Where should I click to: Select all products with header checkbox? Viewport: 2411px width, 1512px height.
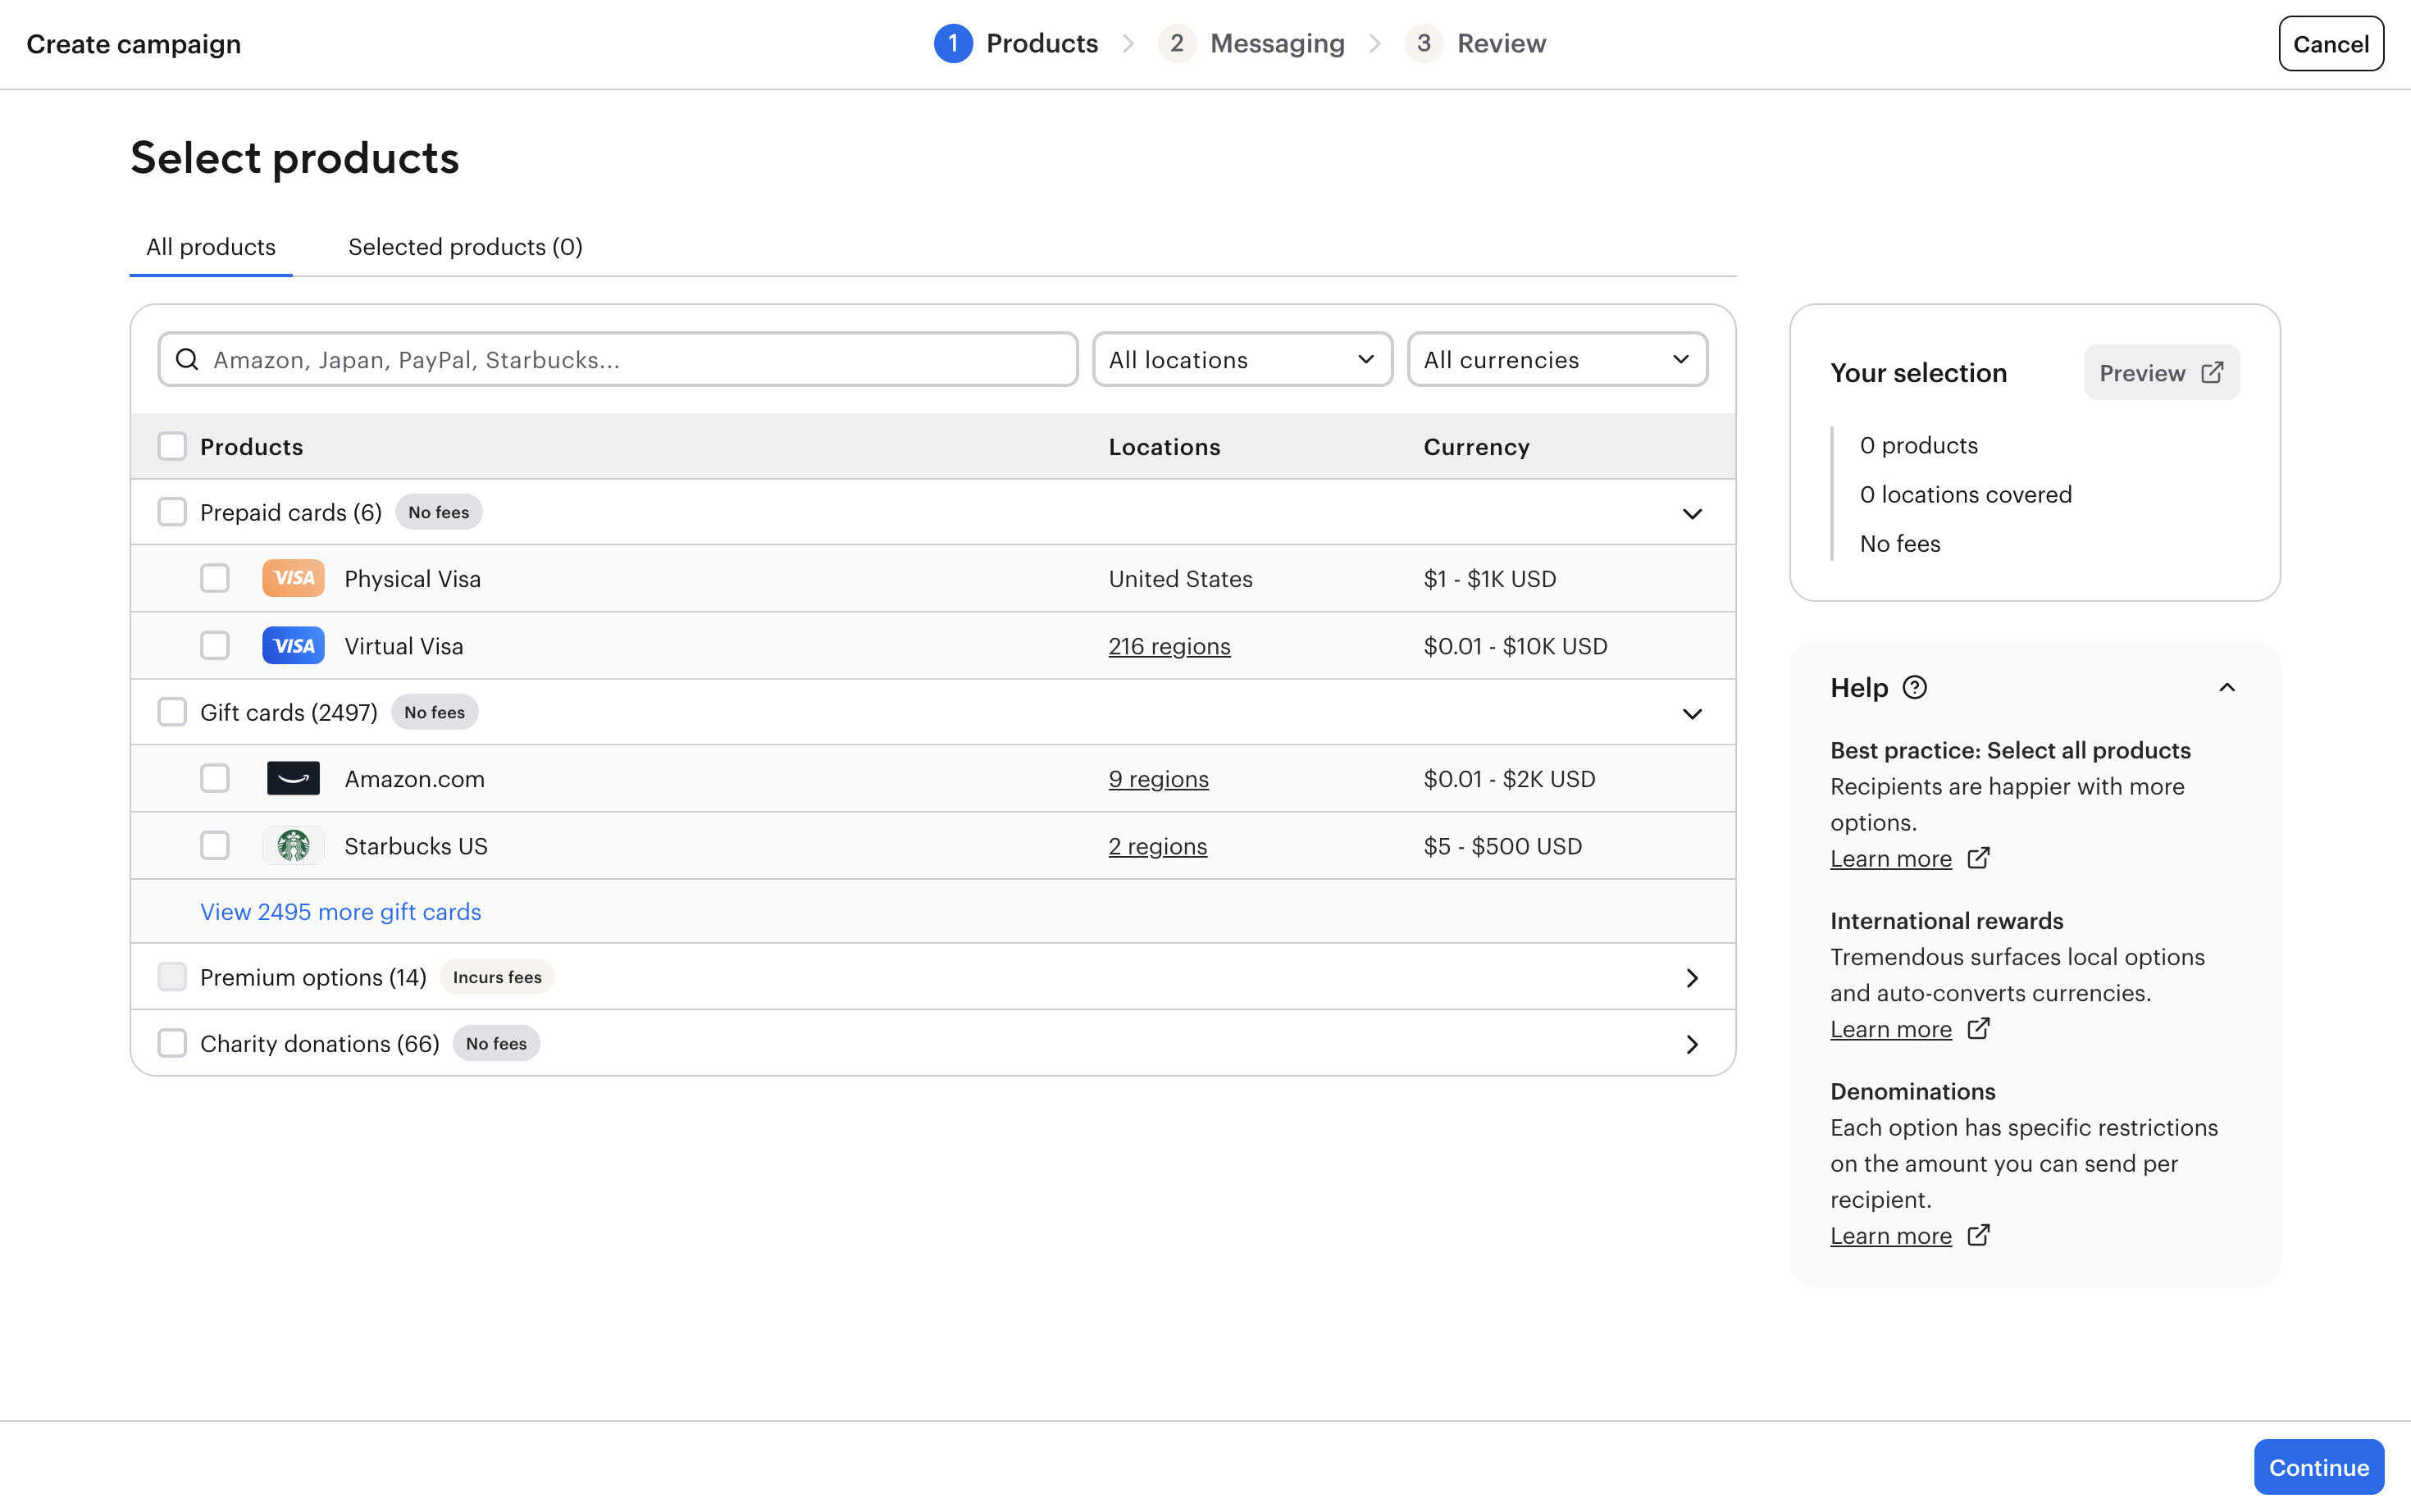click(x=172, y=446)
